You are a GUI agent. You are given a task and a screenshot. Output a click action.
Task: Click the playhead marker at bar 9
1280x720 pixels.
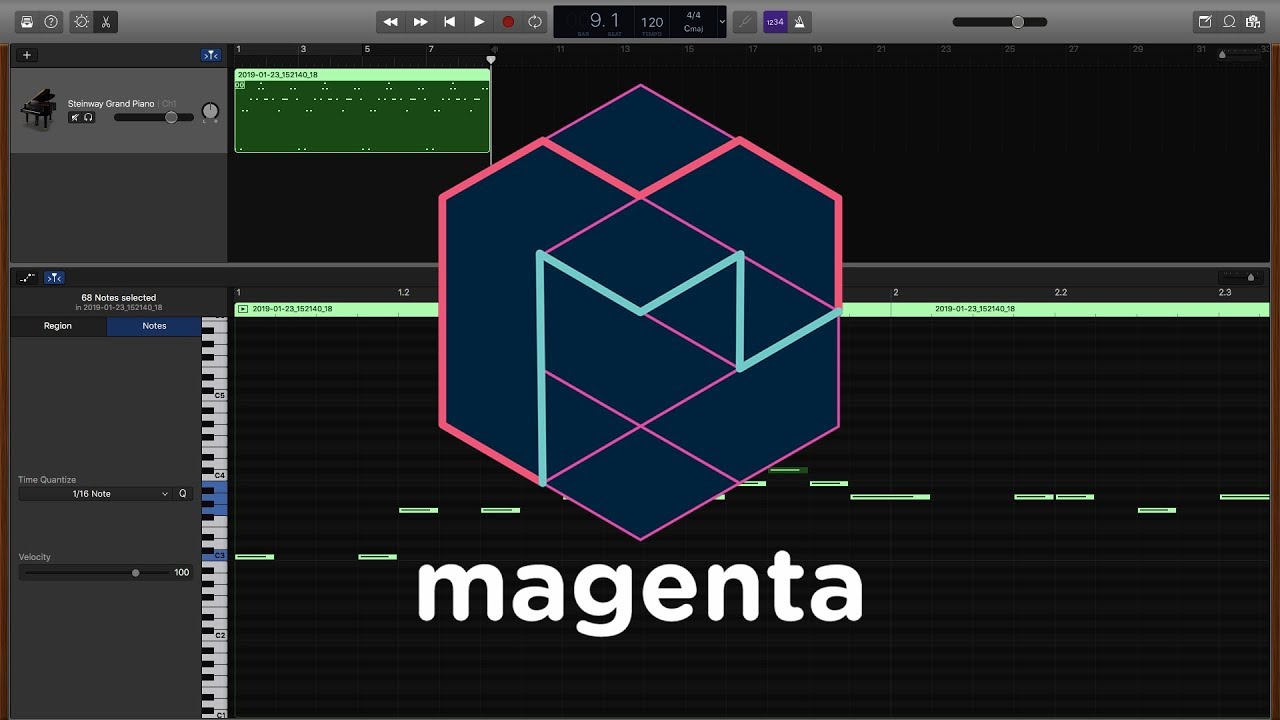point(490,59)
